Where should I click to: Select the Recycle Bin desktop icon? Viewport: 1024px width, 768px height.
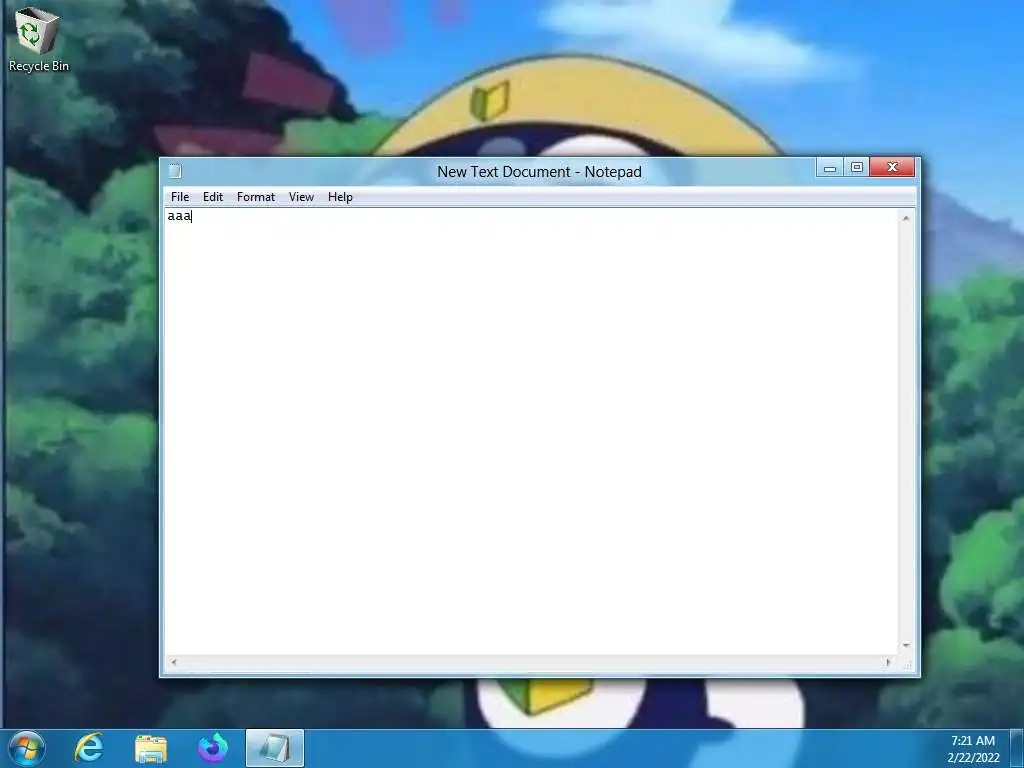point(39,38)
